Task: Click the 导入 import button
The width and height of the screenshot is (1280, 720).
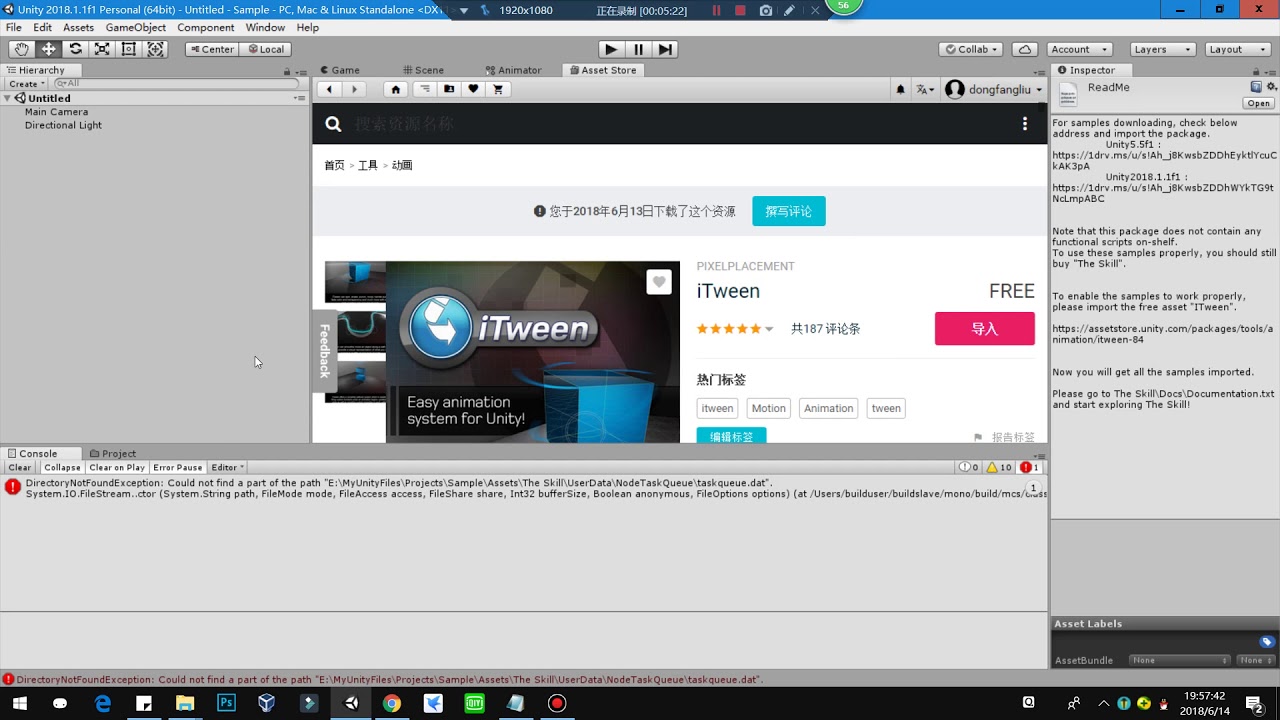Action: pos(985,329)
